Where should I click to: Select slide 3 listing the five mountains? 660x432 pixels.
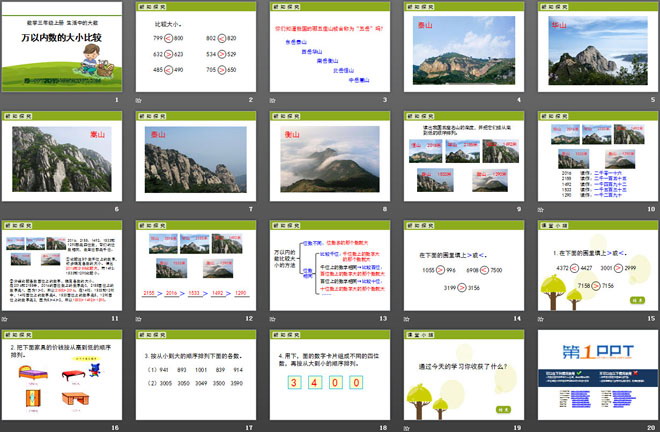point(330,47)
